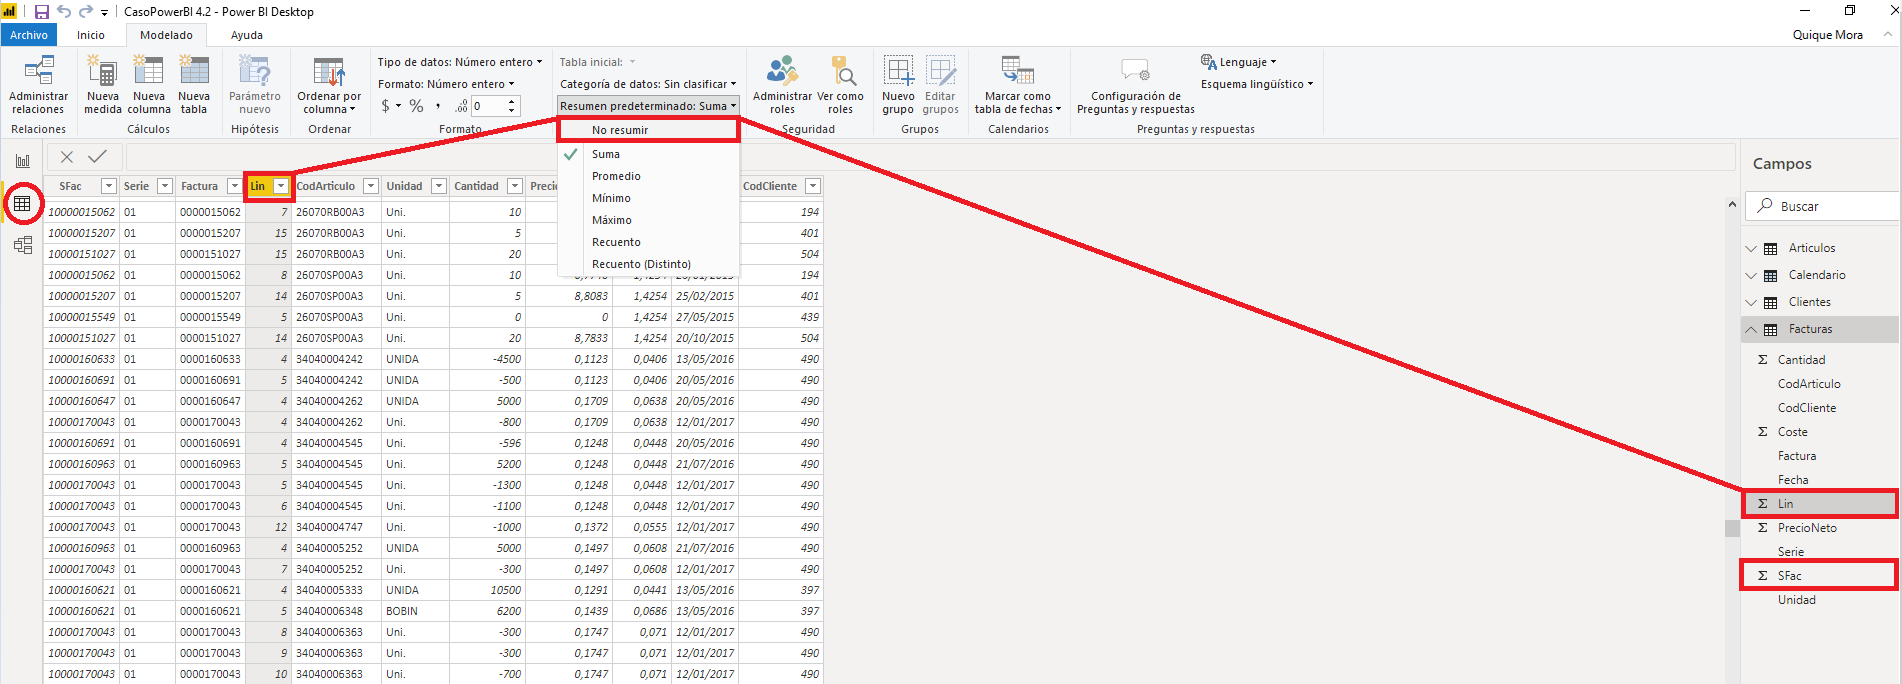Viewport: 1902px width, 684px height.
Task: Select the CodArticulo field in Campos
Action: click(1819, 384)
